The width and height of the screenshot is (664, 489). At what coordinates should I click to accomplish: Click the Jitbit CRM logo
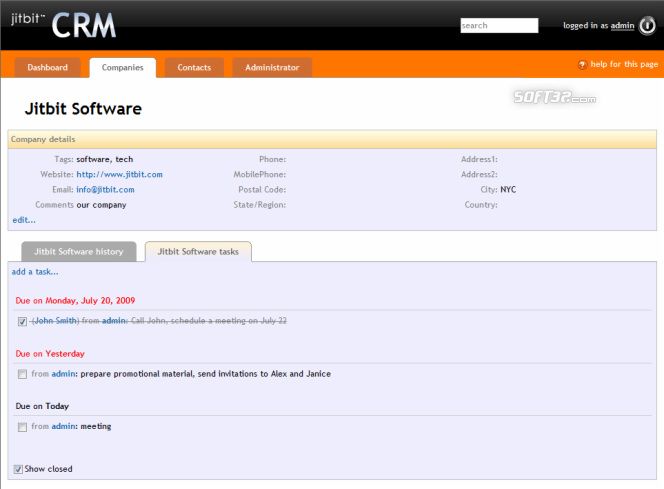click(x=64, y=25)
